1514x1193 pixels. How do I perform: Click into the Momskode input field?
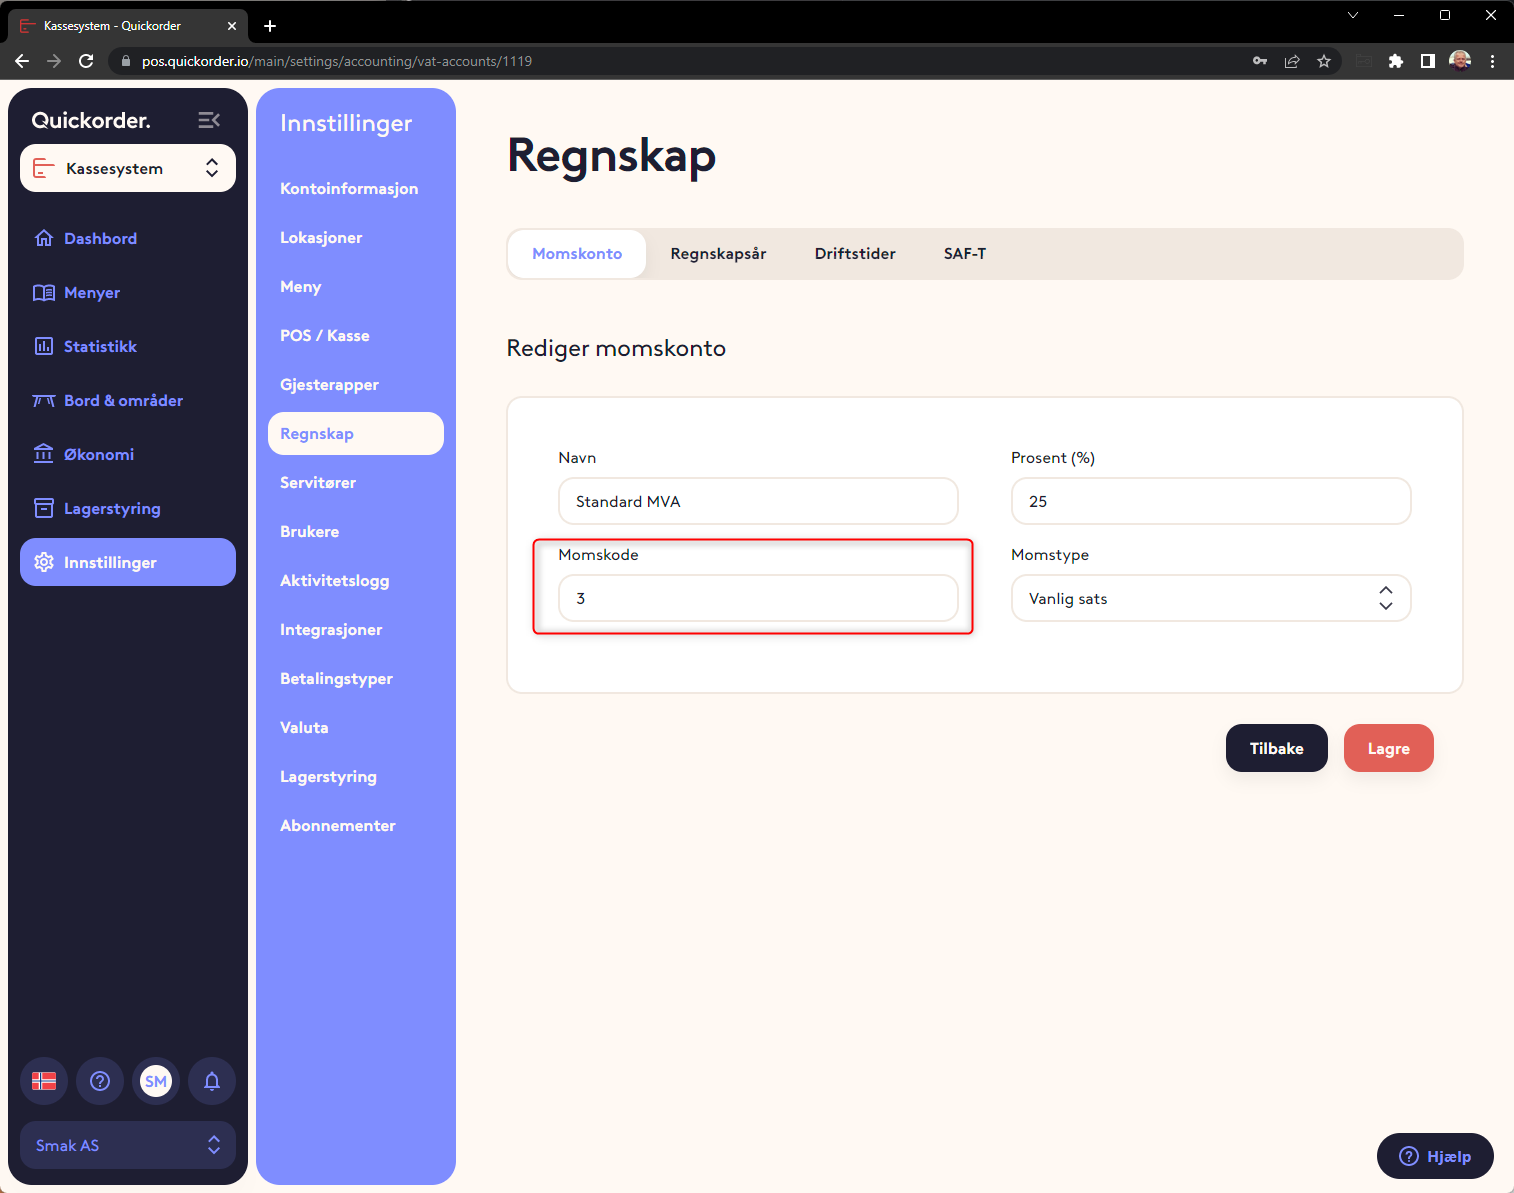tap(758, 598)
